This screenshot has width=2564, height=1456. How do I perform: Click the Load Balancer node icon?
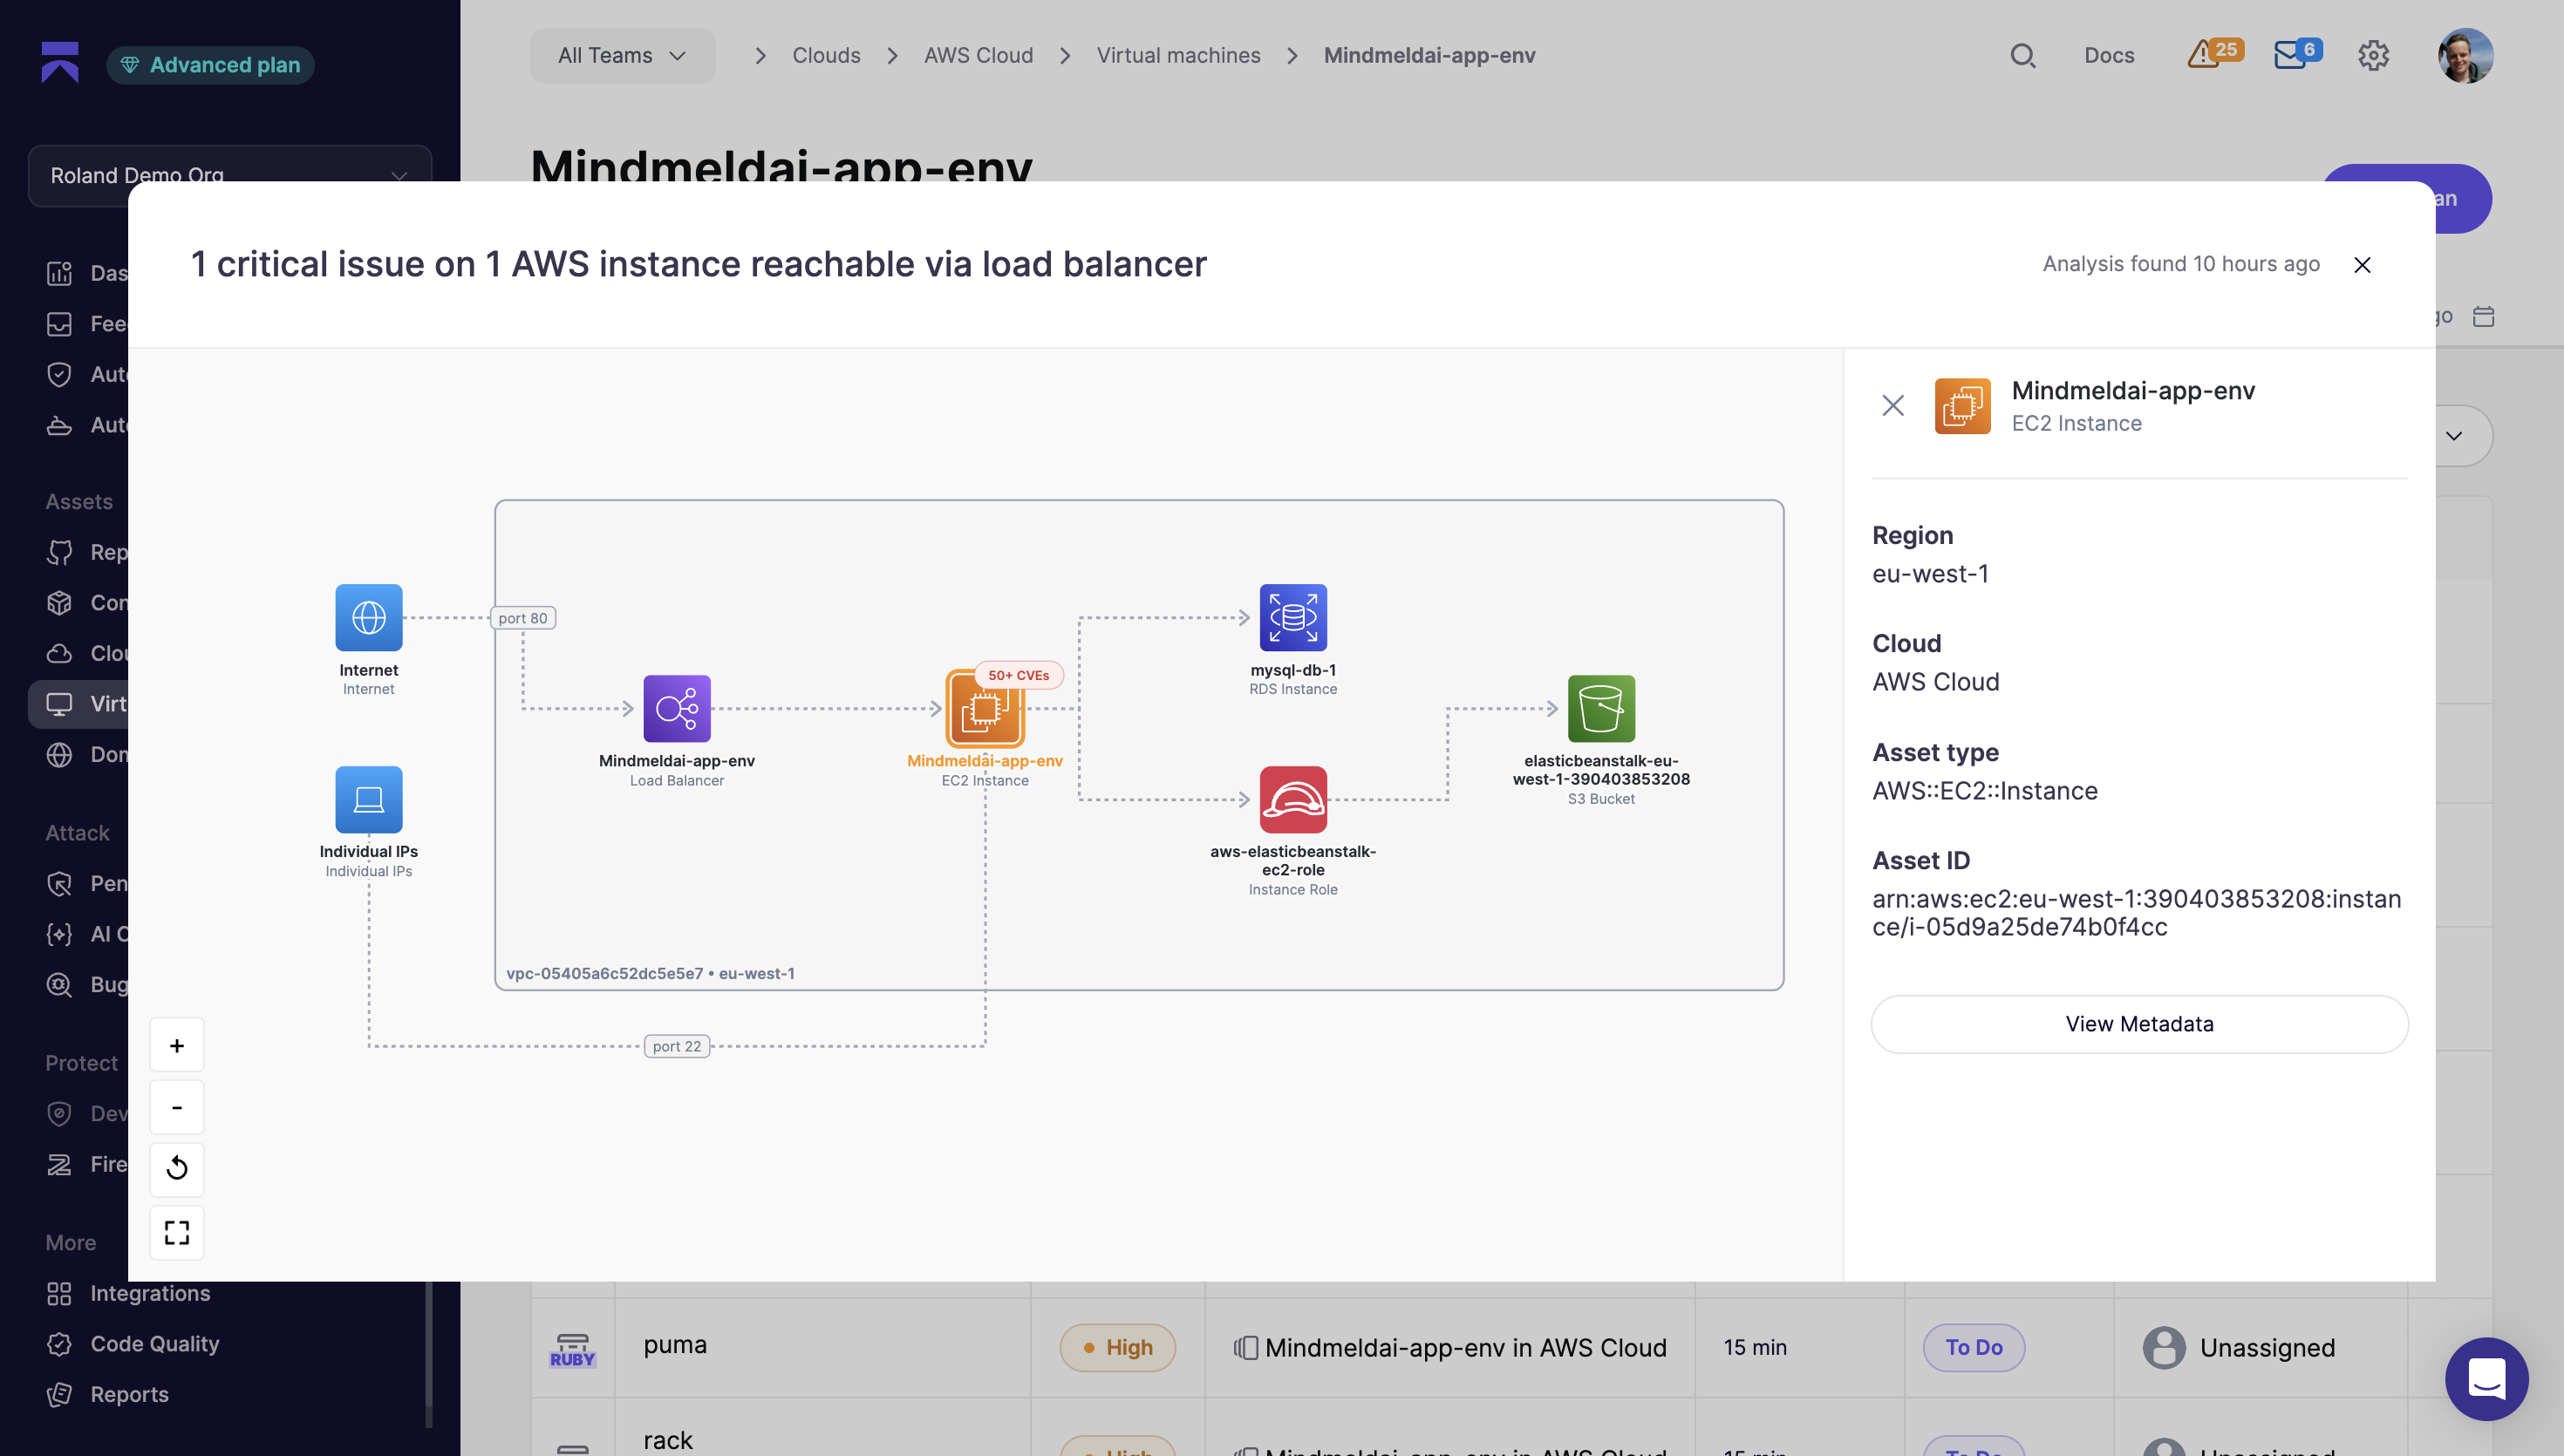[677, 708]
